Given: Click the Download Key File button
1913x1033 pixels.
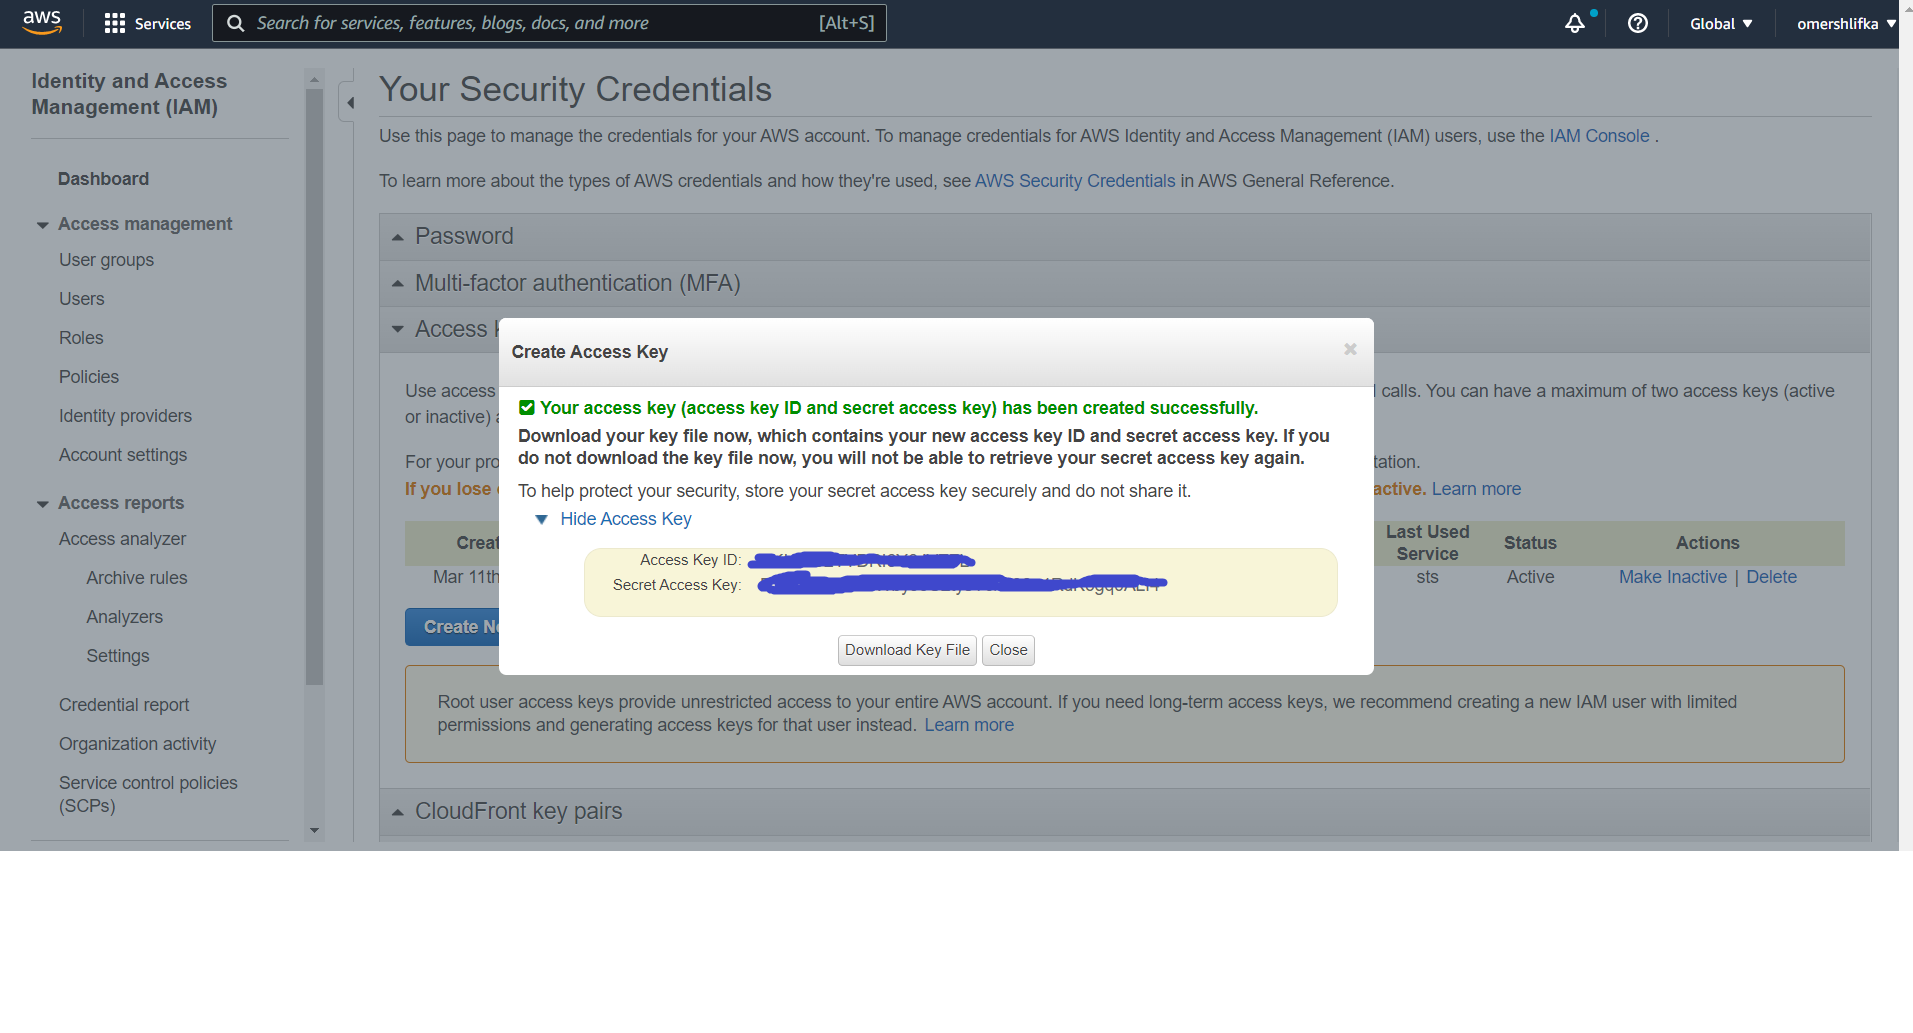Looking at the screenshot, I should 907,650.
